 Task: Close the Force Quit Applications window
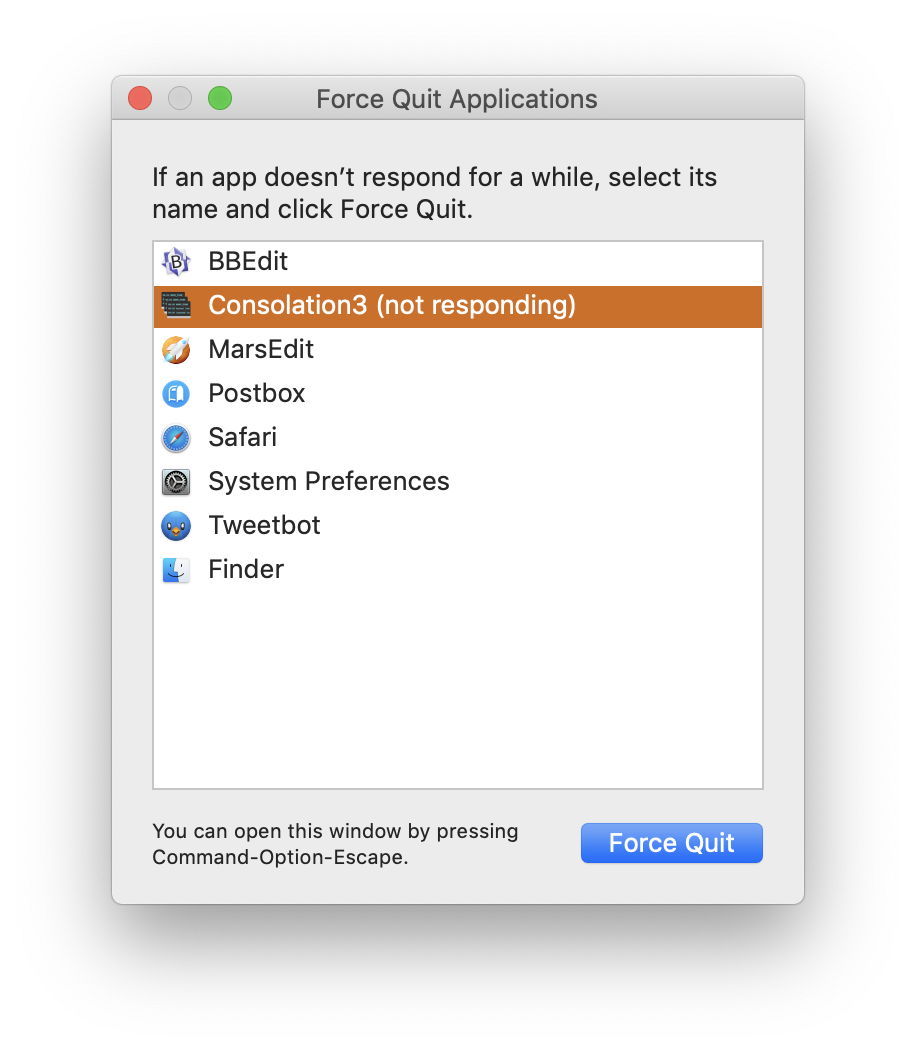(x=140, y=99)
